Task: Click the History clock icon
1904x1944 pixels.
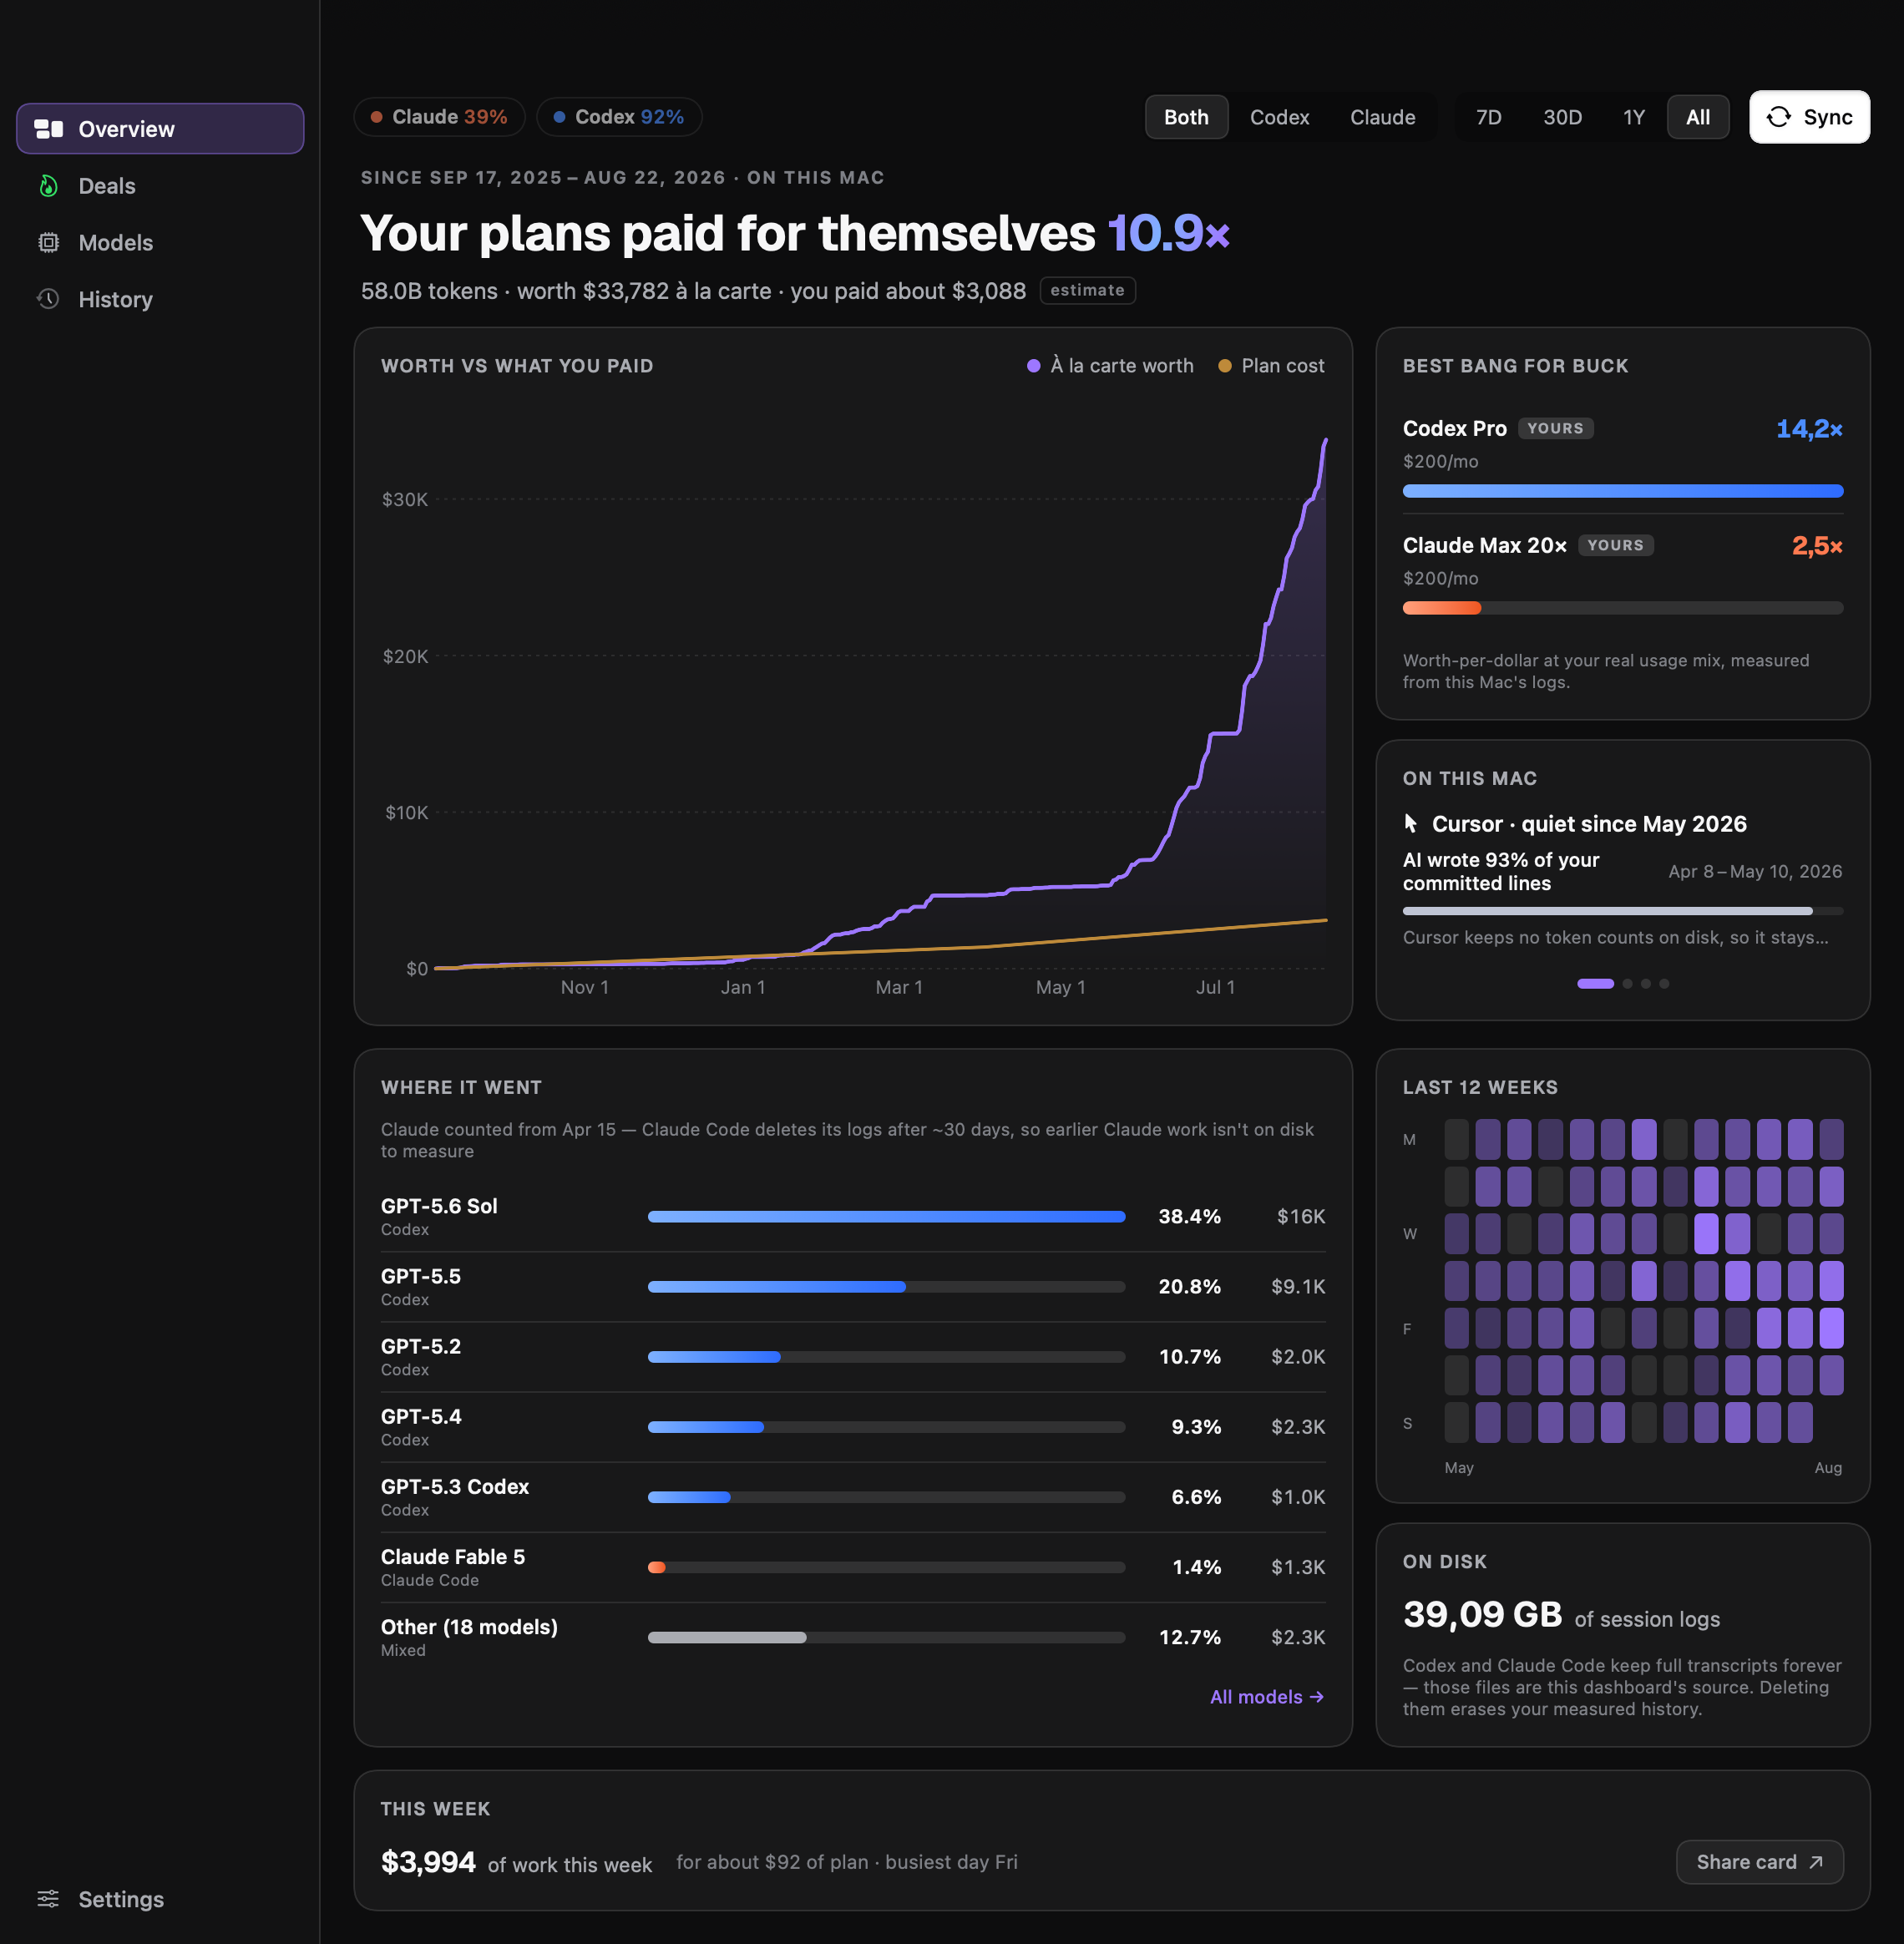Action: tap(48, 299)
